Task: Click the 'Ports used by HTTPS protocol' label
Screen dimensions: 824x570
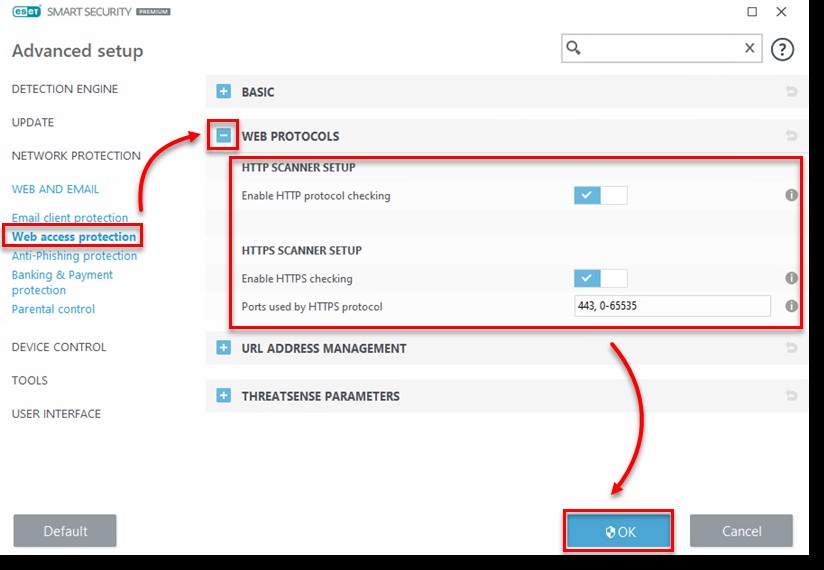Action: click(312, 306)
